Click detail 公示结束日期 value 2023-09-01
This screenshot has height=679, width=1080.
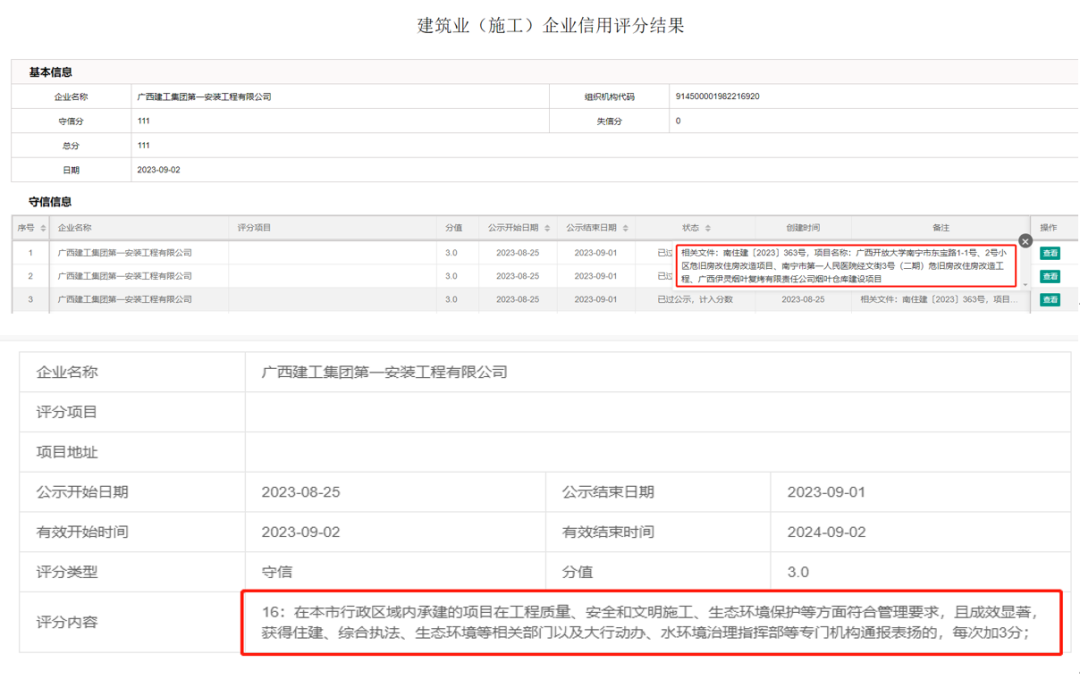click(x=826, y=492)
